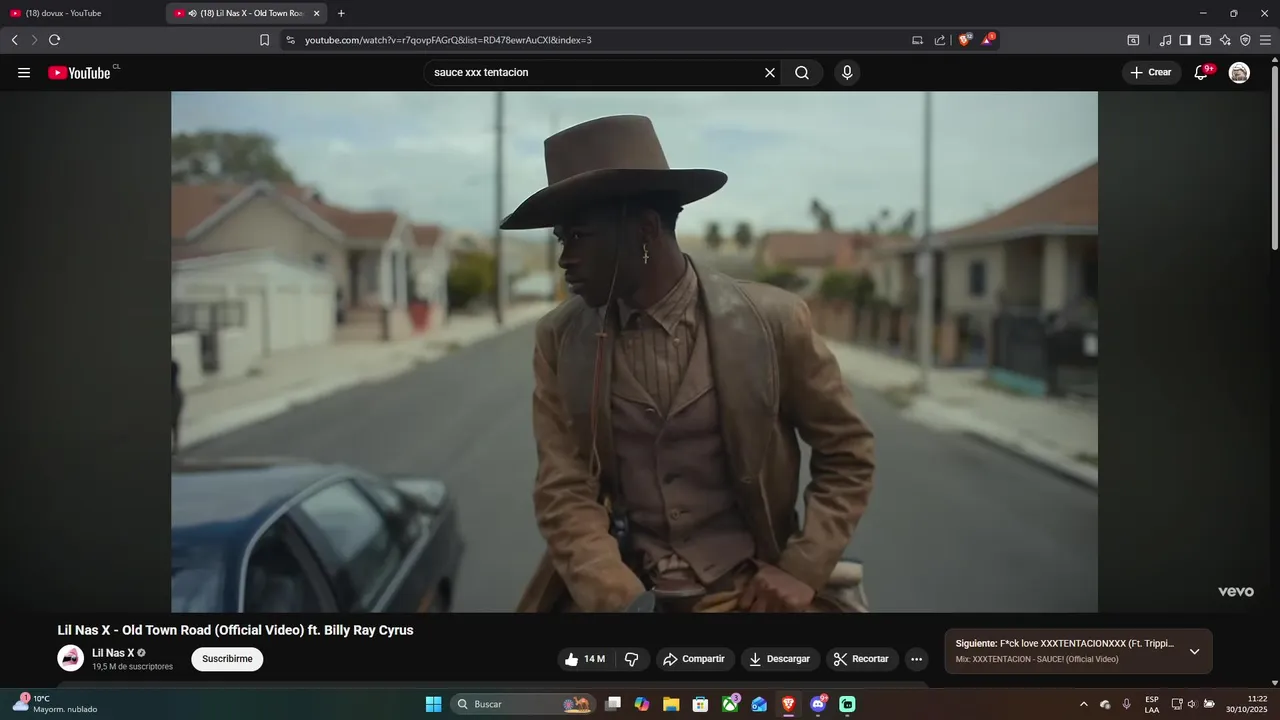This screenshot has height=720, width=1280.
Task: Open YouTube notifications bell
Action: (x=1202, y=73)
